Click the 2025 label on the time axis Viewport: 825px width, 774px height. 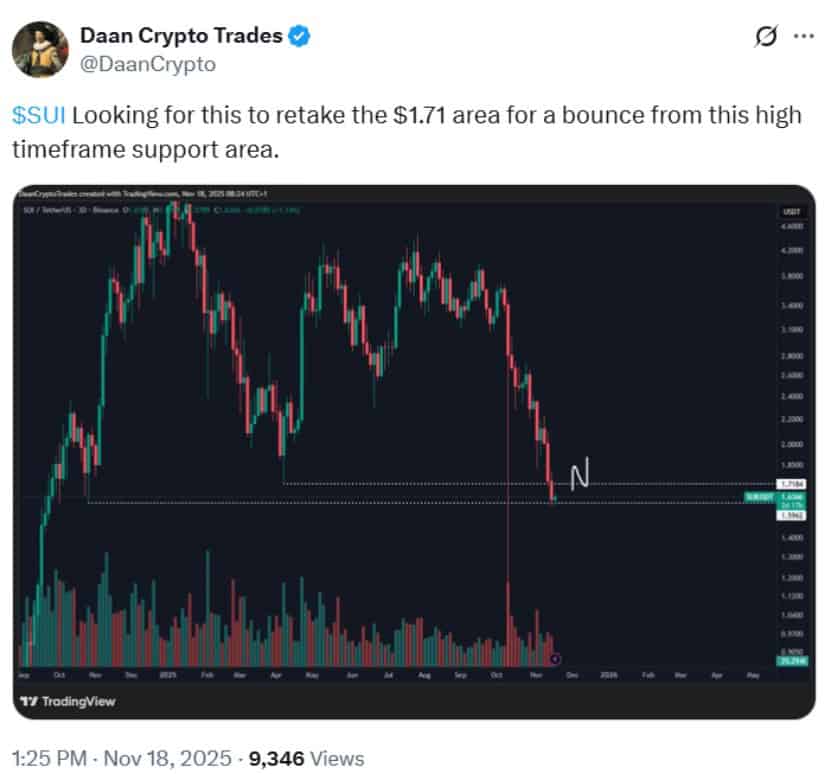[166, 675]
